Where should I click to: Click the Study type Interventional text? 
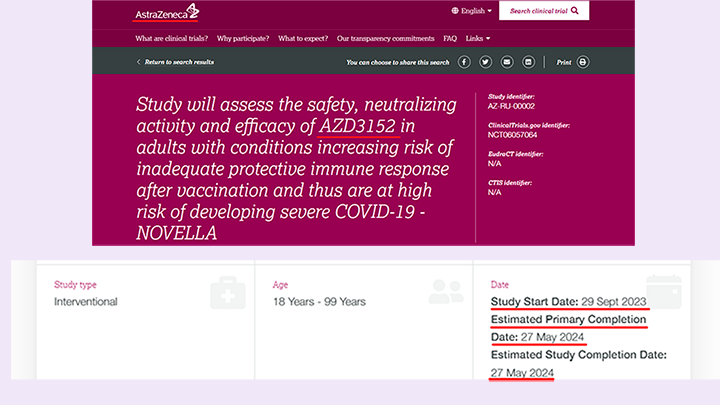click(86, 302)
